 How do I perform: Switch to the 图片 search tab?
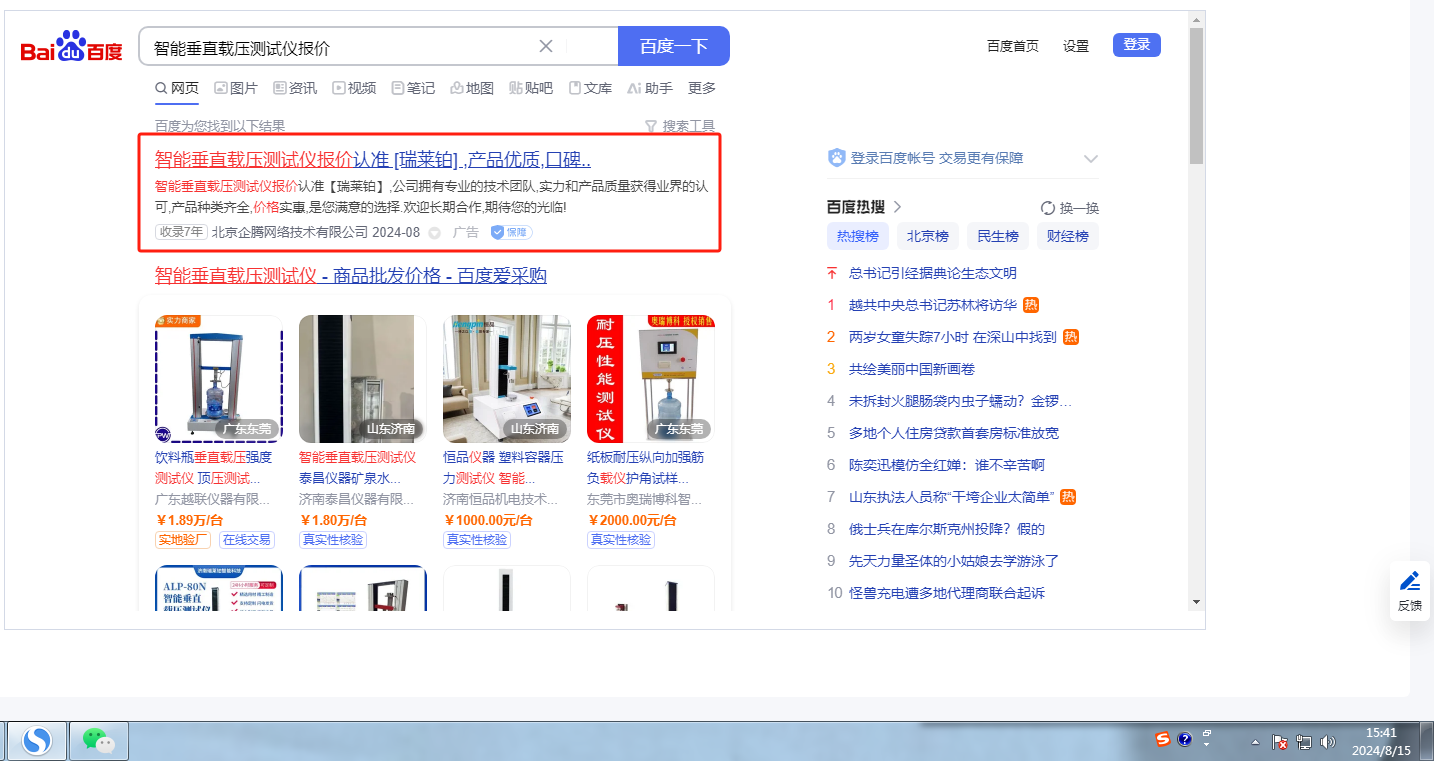236,88
